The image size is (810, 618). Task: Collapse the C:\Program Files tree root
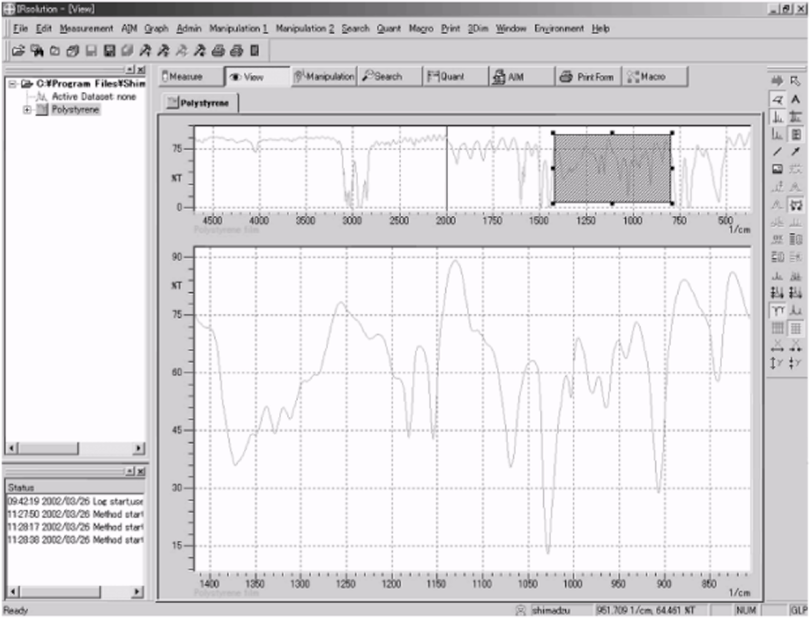[12, 84]
